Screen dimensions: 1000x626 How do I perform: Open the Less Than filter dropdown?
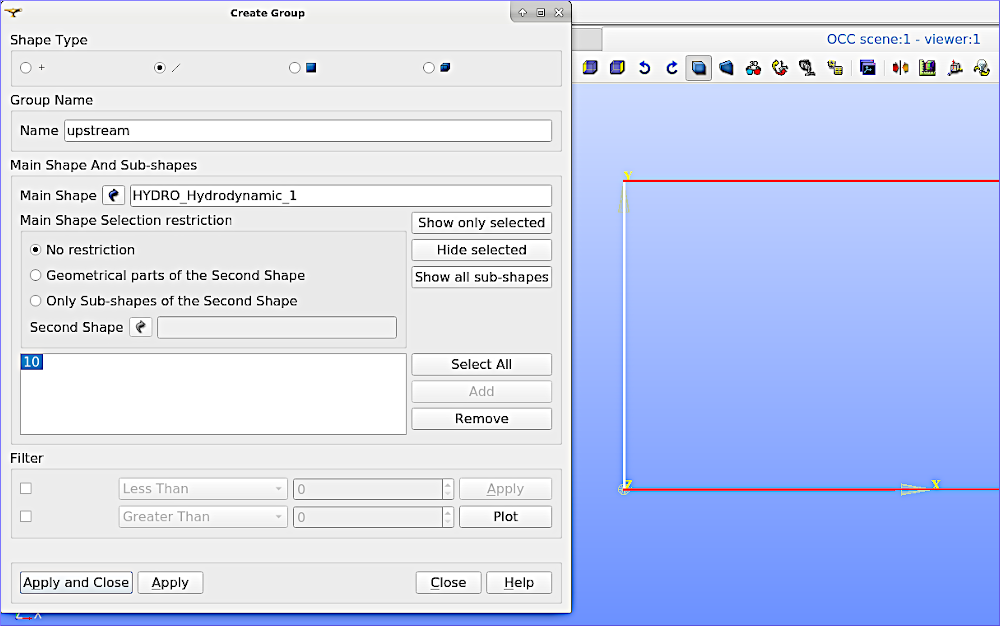(x=202, y=488)
